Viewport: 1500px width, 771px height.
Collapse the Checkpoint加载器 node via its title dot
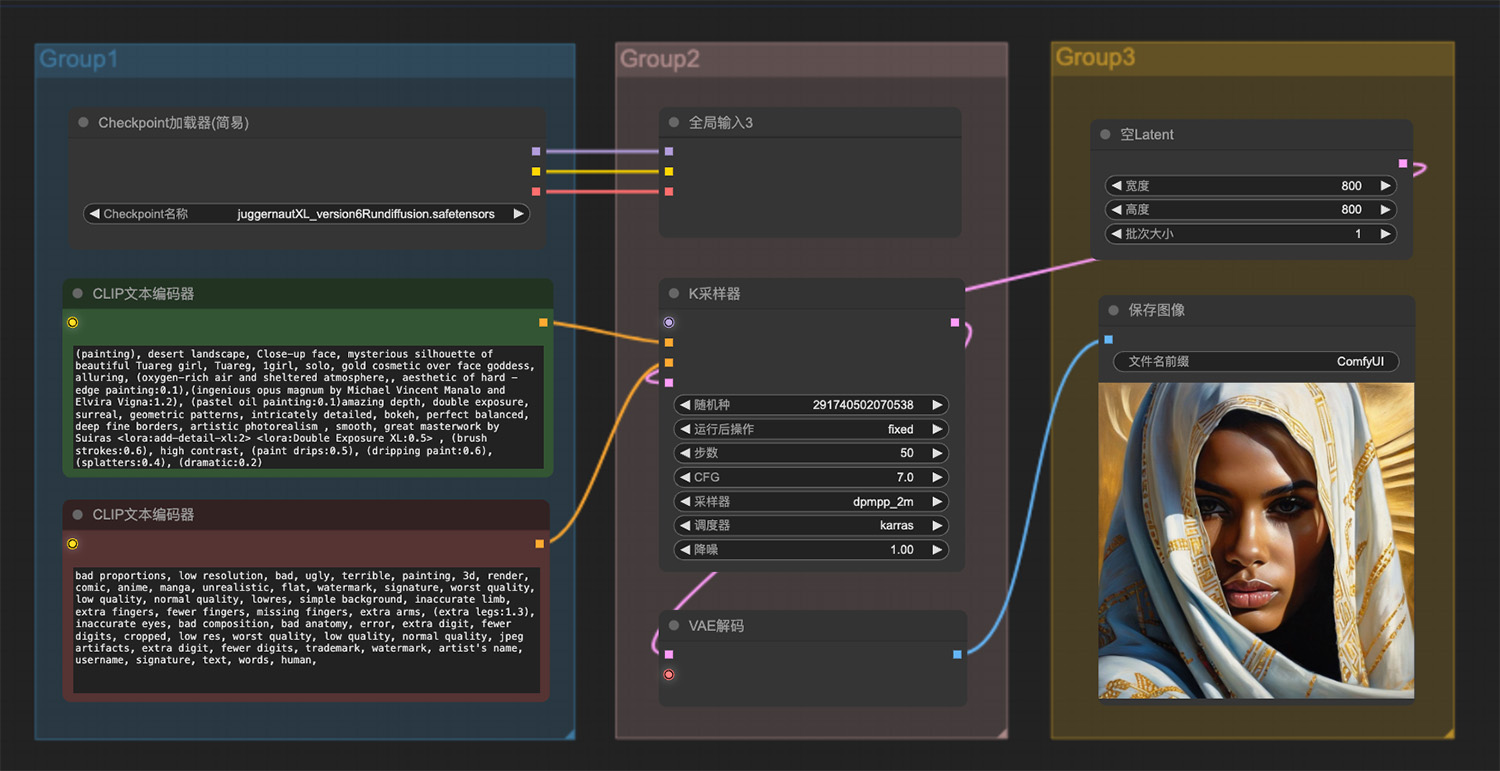(83, 123)
